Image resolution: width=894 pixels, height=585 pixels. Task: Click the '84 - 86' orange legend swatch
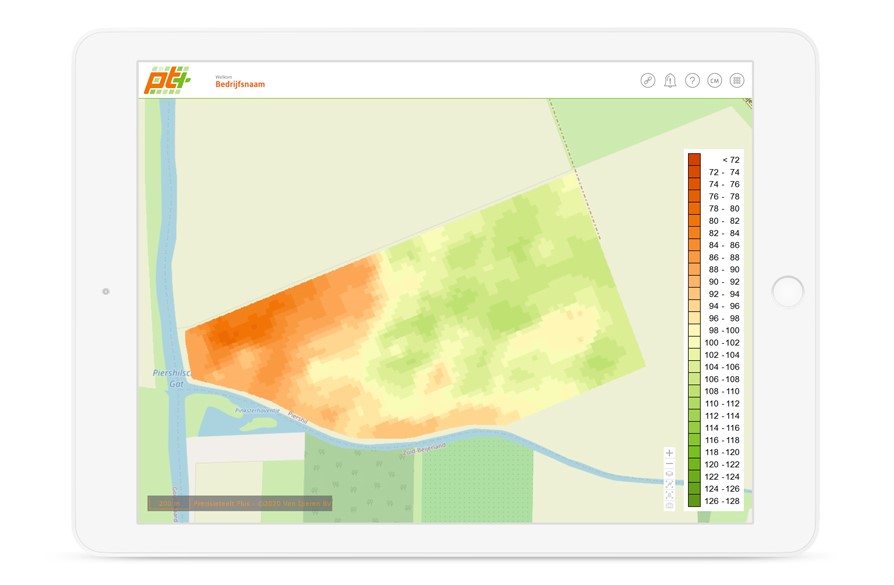[x=694, y=245]
